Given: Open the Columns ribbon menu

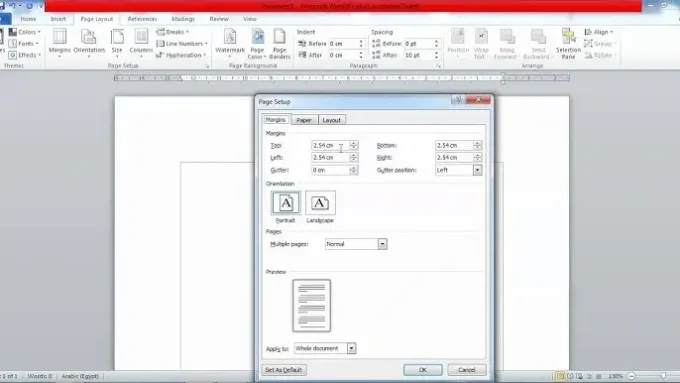Looking at the screenshot, I should pos(141,43).
